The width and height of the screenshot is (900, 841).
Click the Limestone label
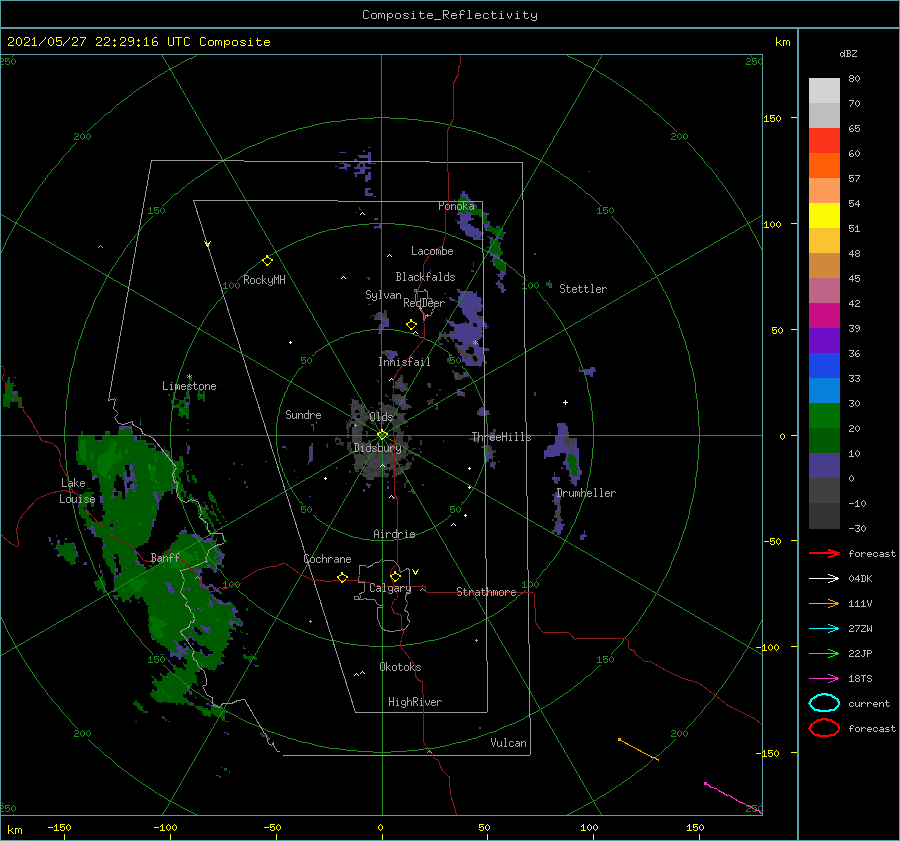point(189,386)
